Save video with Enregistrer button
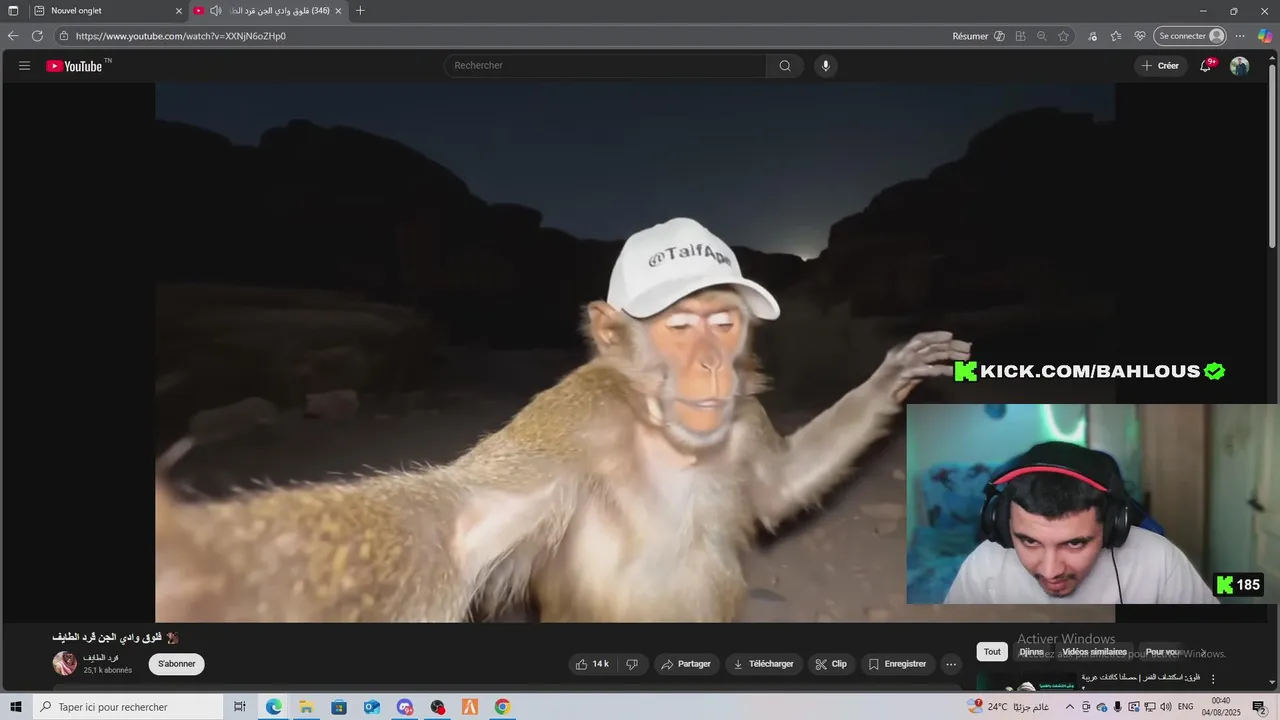This screenshot has width=1280, height=720. point(897,664)
